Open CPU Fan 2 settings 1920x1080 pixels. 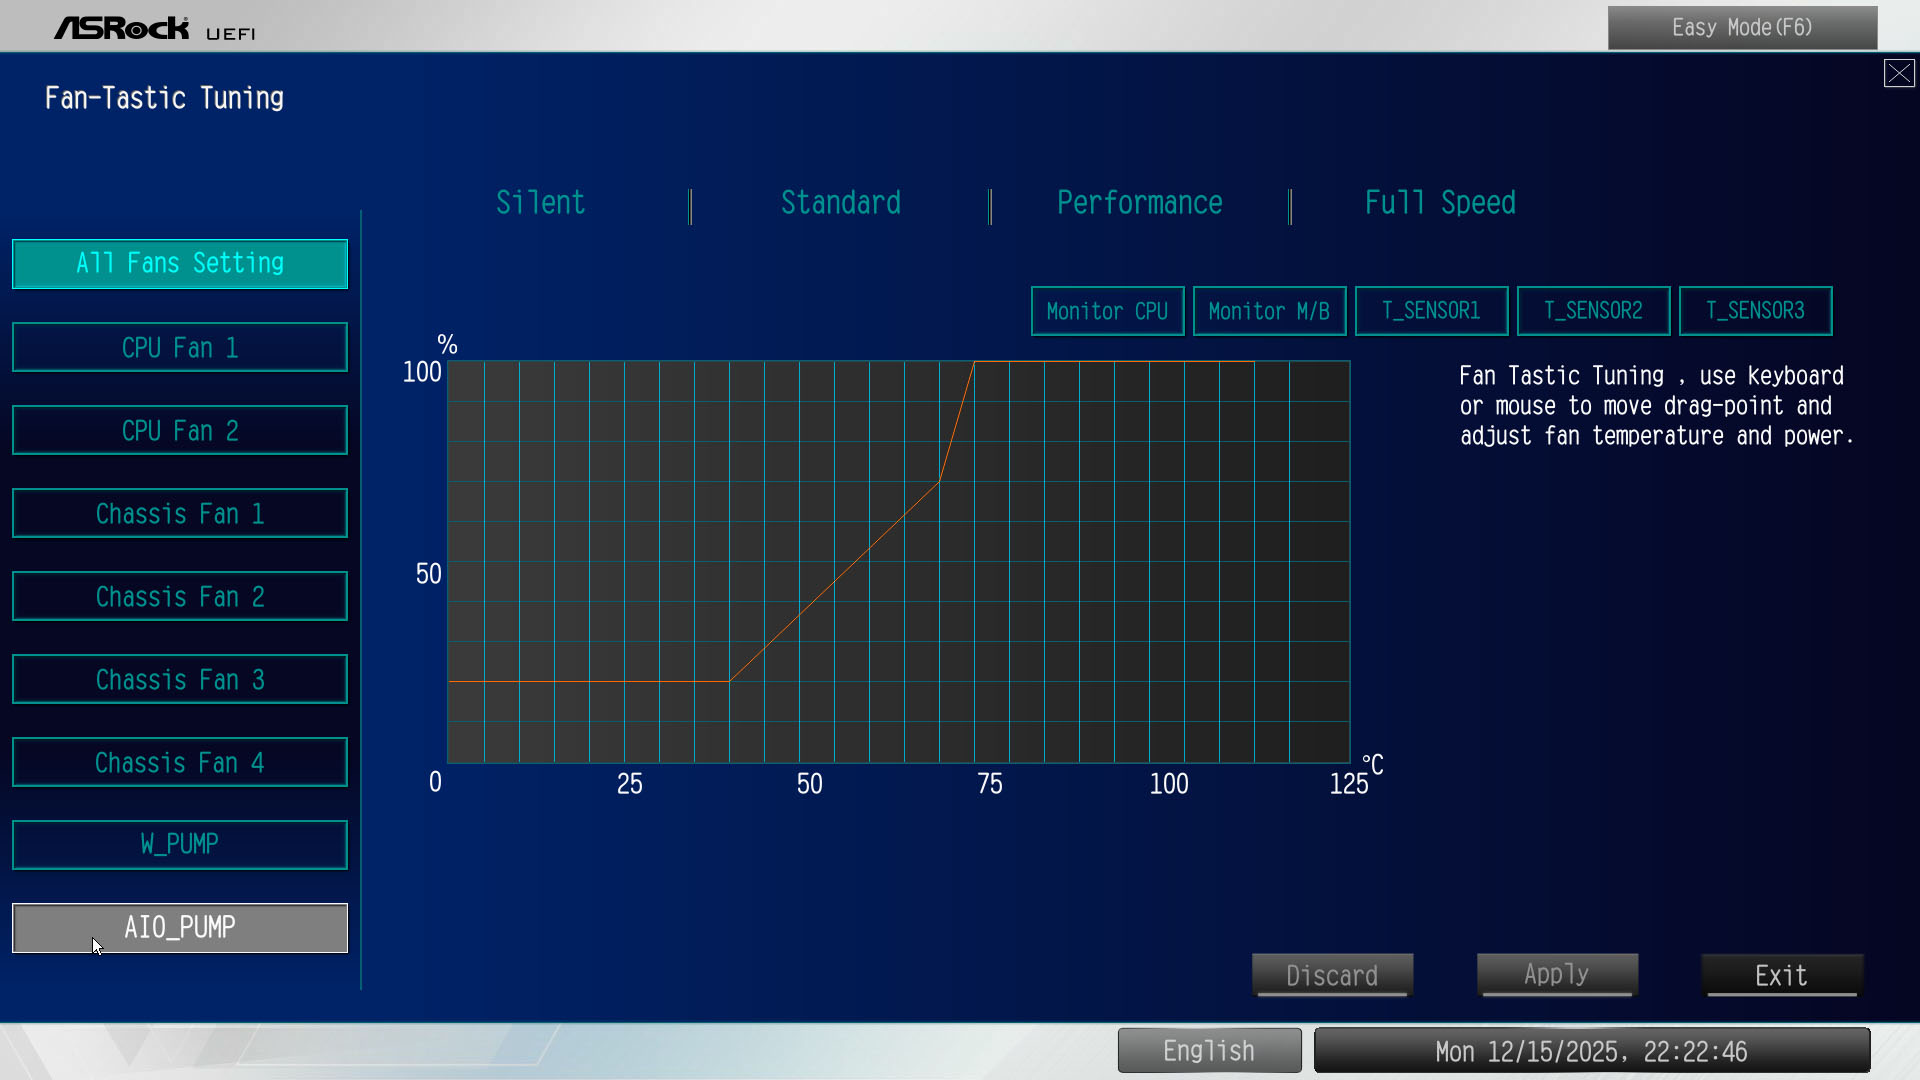tap(180, 430)
